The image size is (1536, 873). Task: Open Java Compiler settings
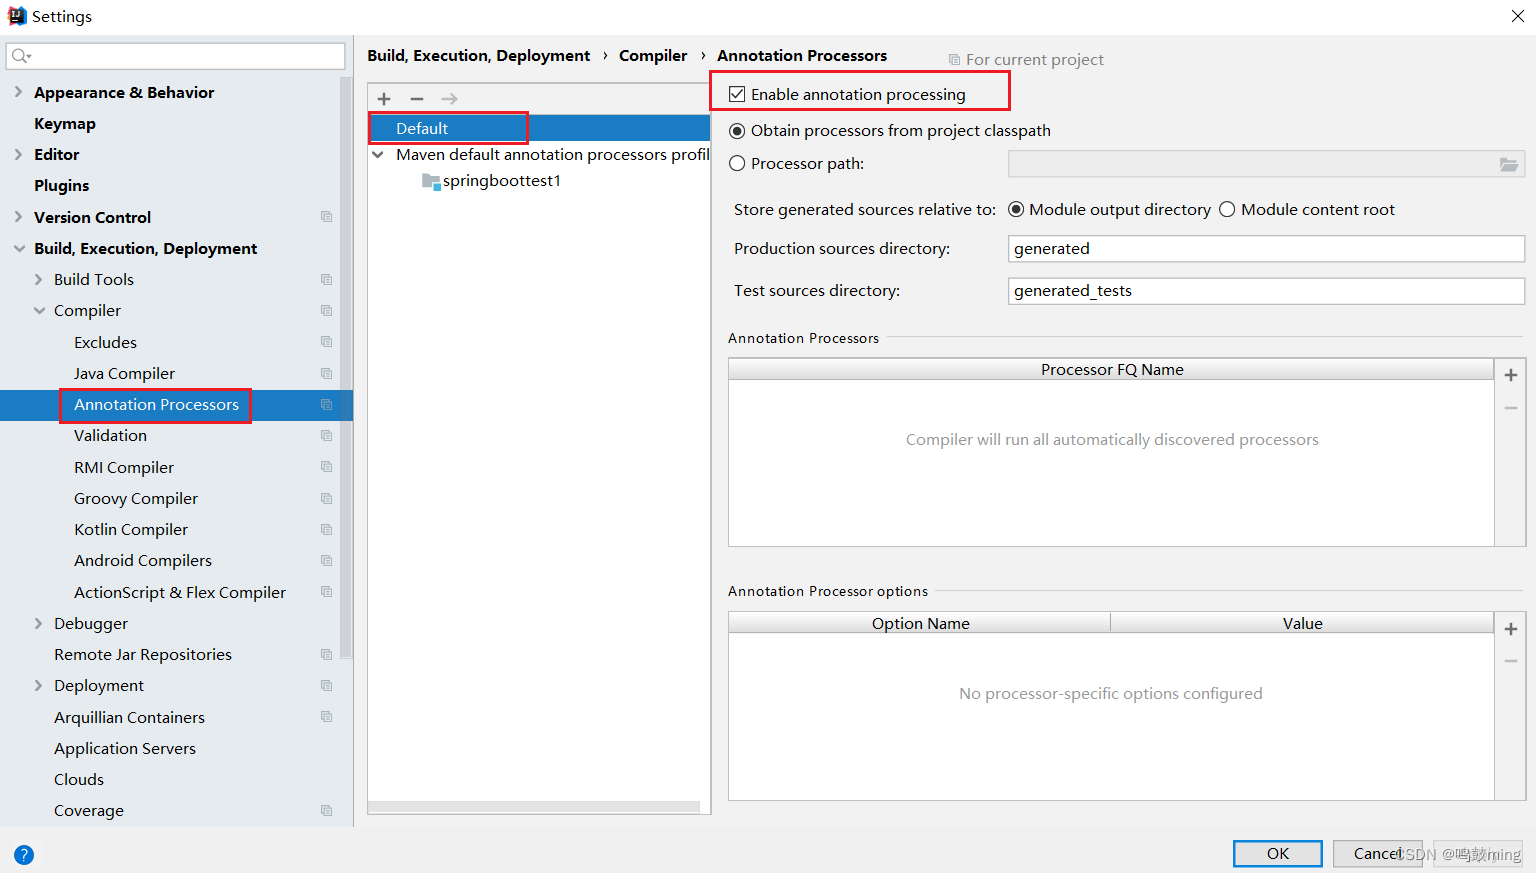click(124, 373)
